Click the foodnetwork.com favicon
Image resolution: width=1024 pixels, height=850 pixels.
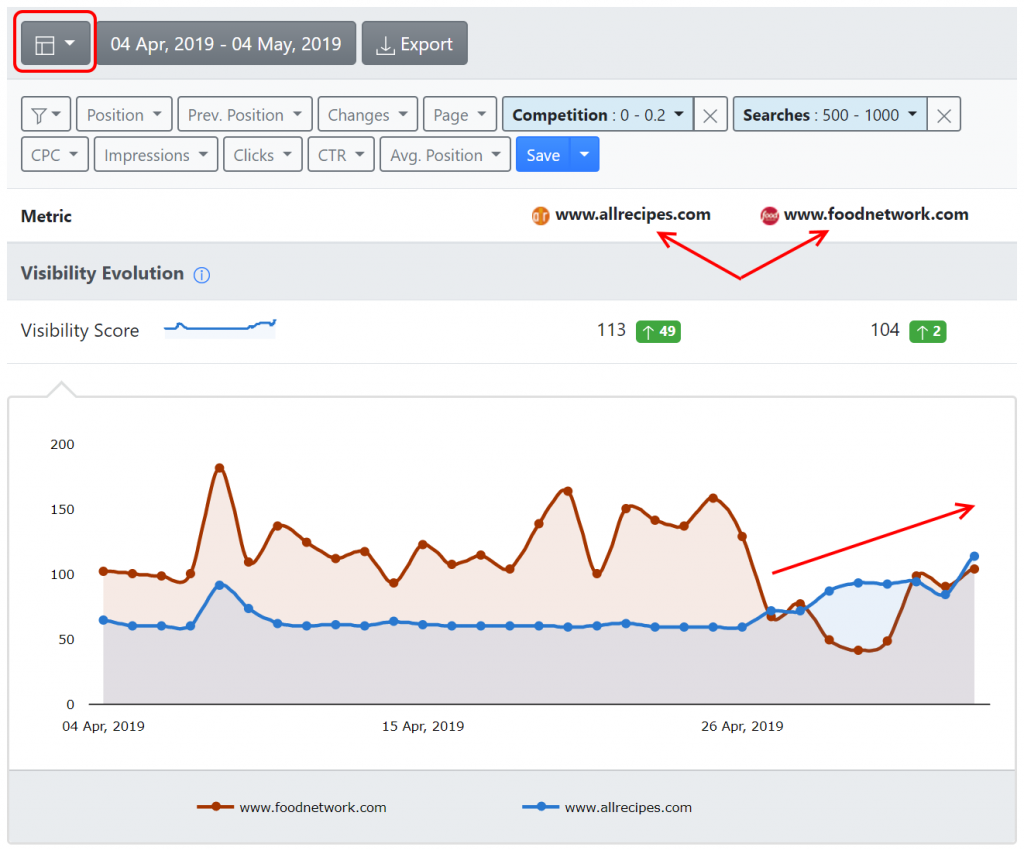click(x=769, y=215)
